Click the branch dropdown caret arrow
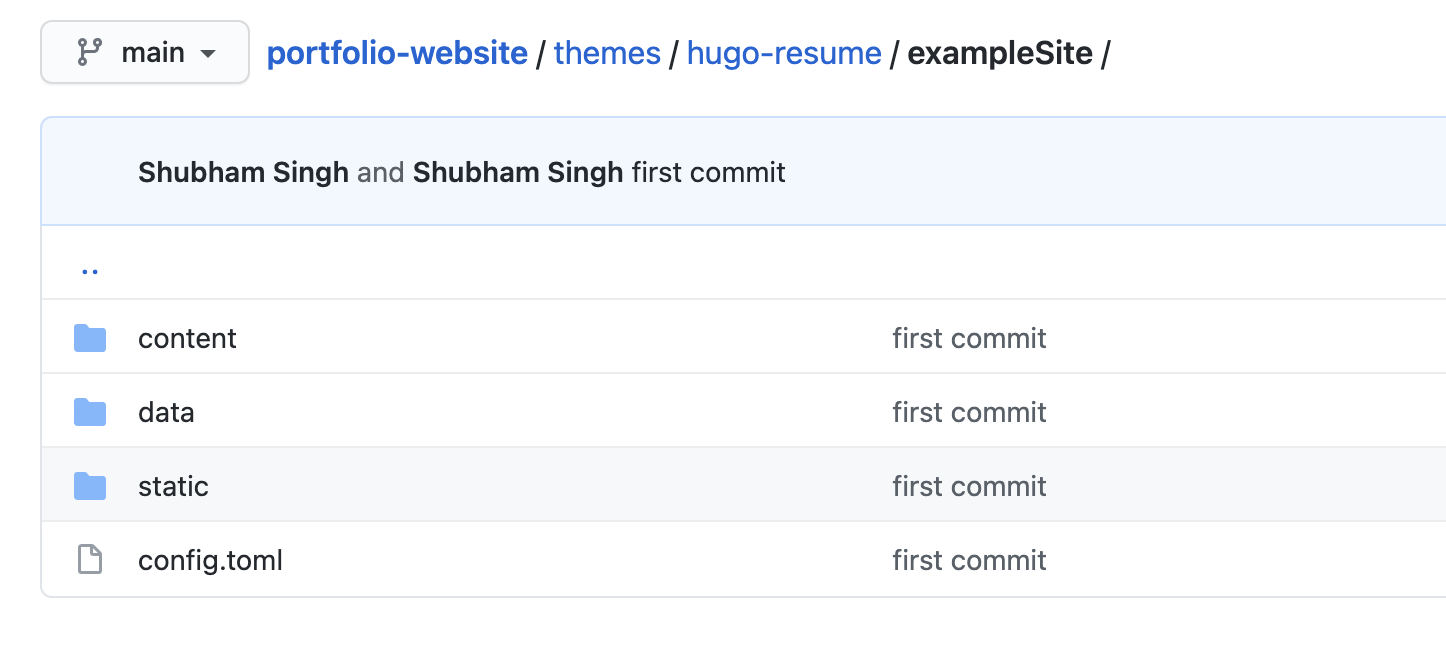The image size is (1446, 658). pos(208,53)
